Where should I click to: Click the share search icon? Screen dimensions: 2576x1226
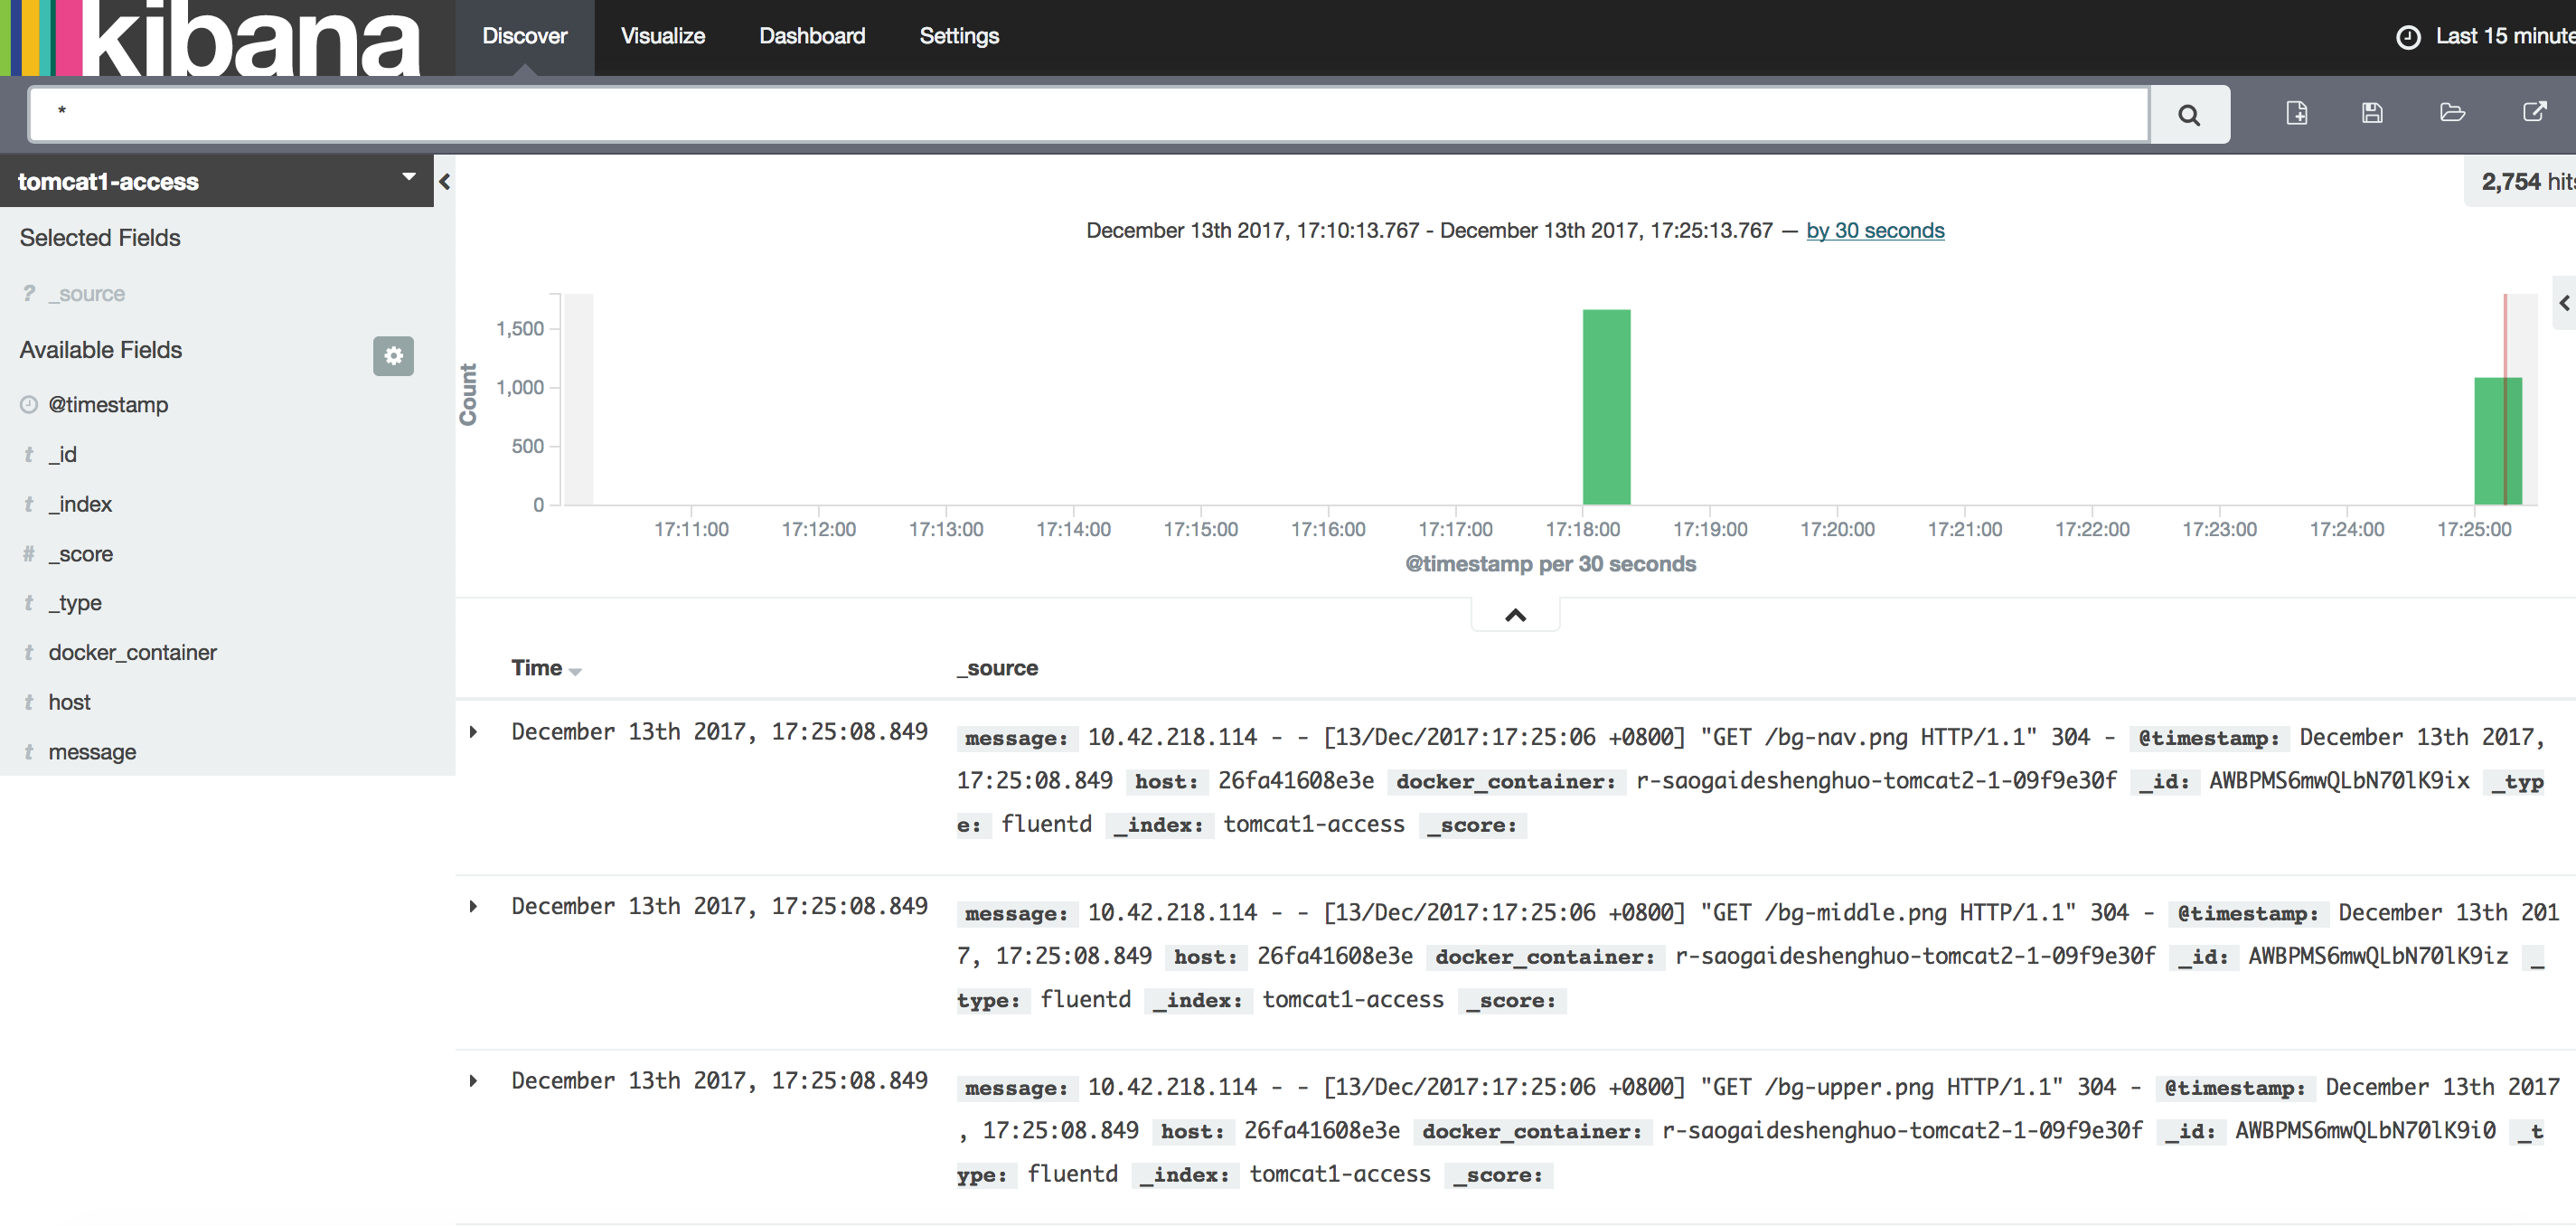(2534, 112)
